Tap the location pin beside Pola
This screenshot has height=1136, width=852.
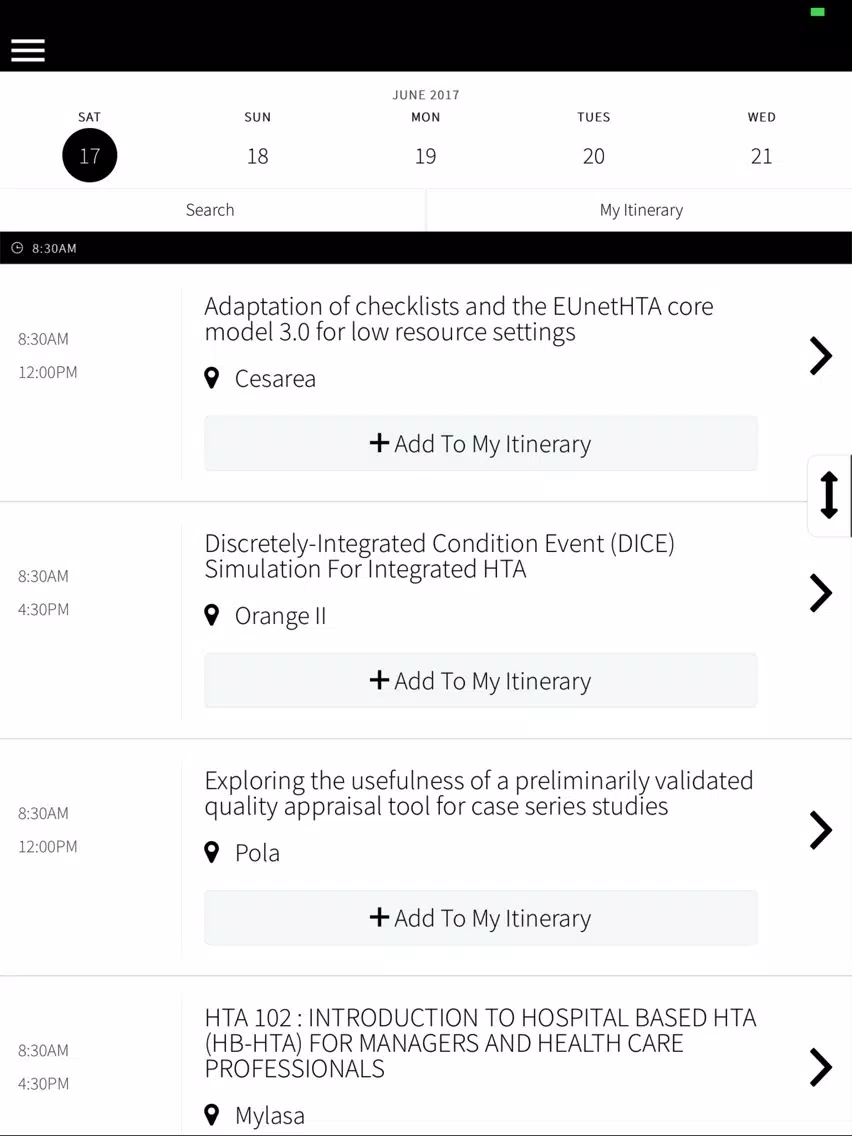pyautogui.click(x=212, y=852)
